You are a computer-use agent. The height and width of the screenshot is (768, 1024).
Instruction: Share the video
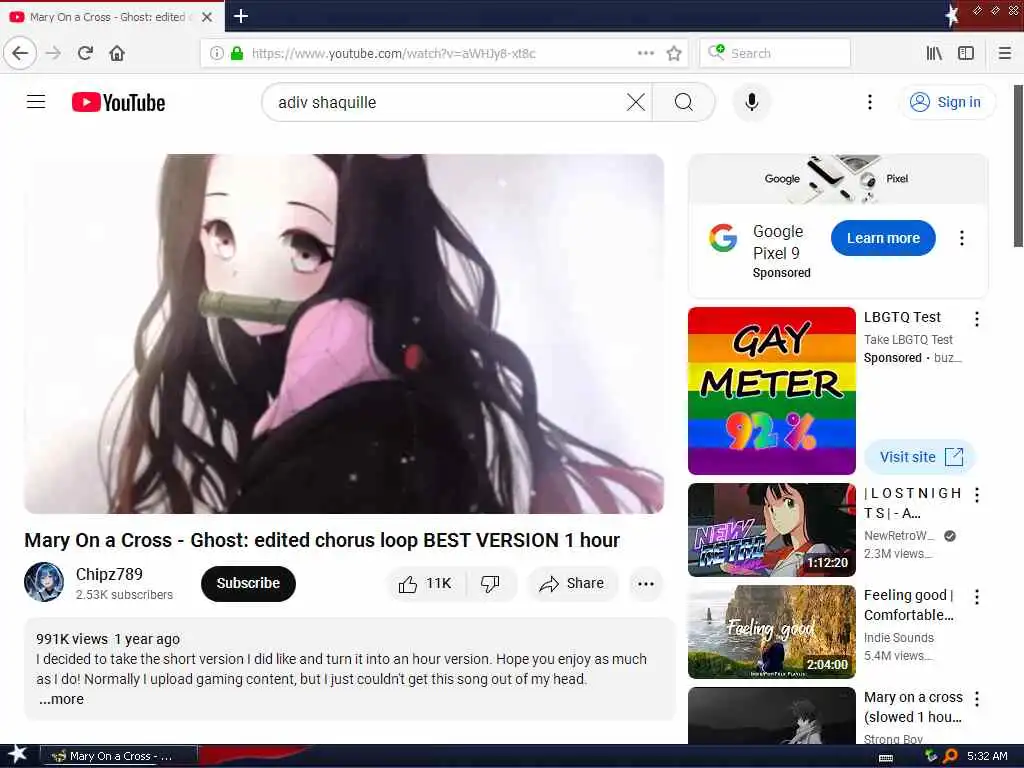pos(572,583)
